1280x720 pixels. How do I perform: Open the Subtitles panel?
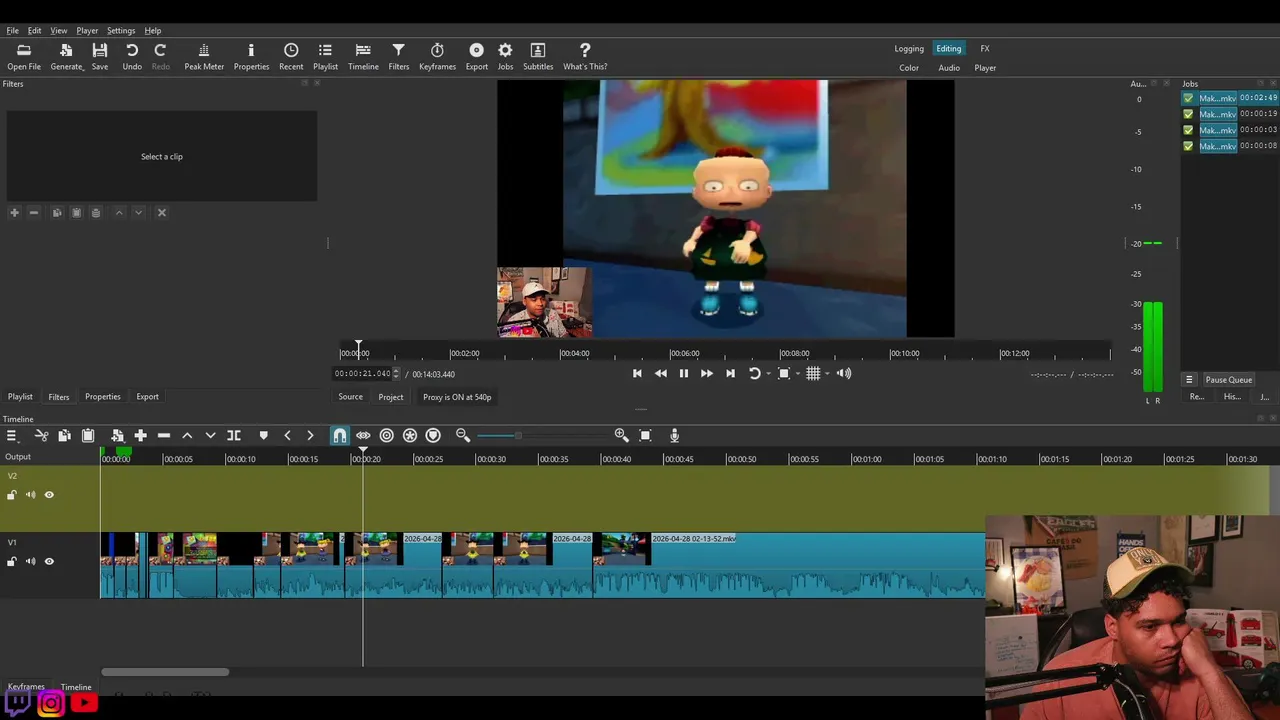click(538, 57)
